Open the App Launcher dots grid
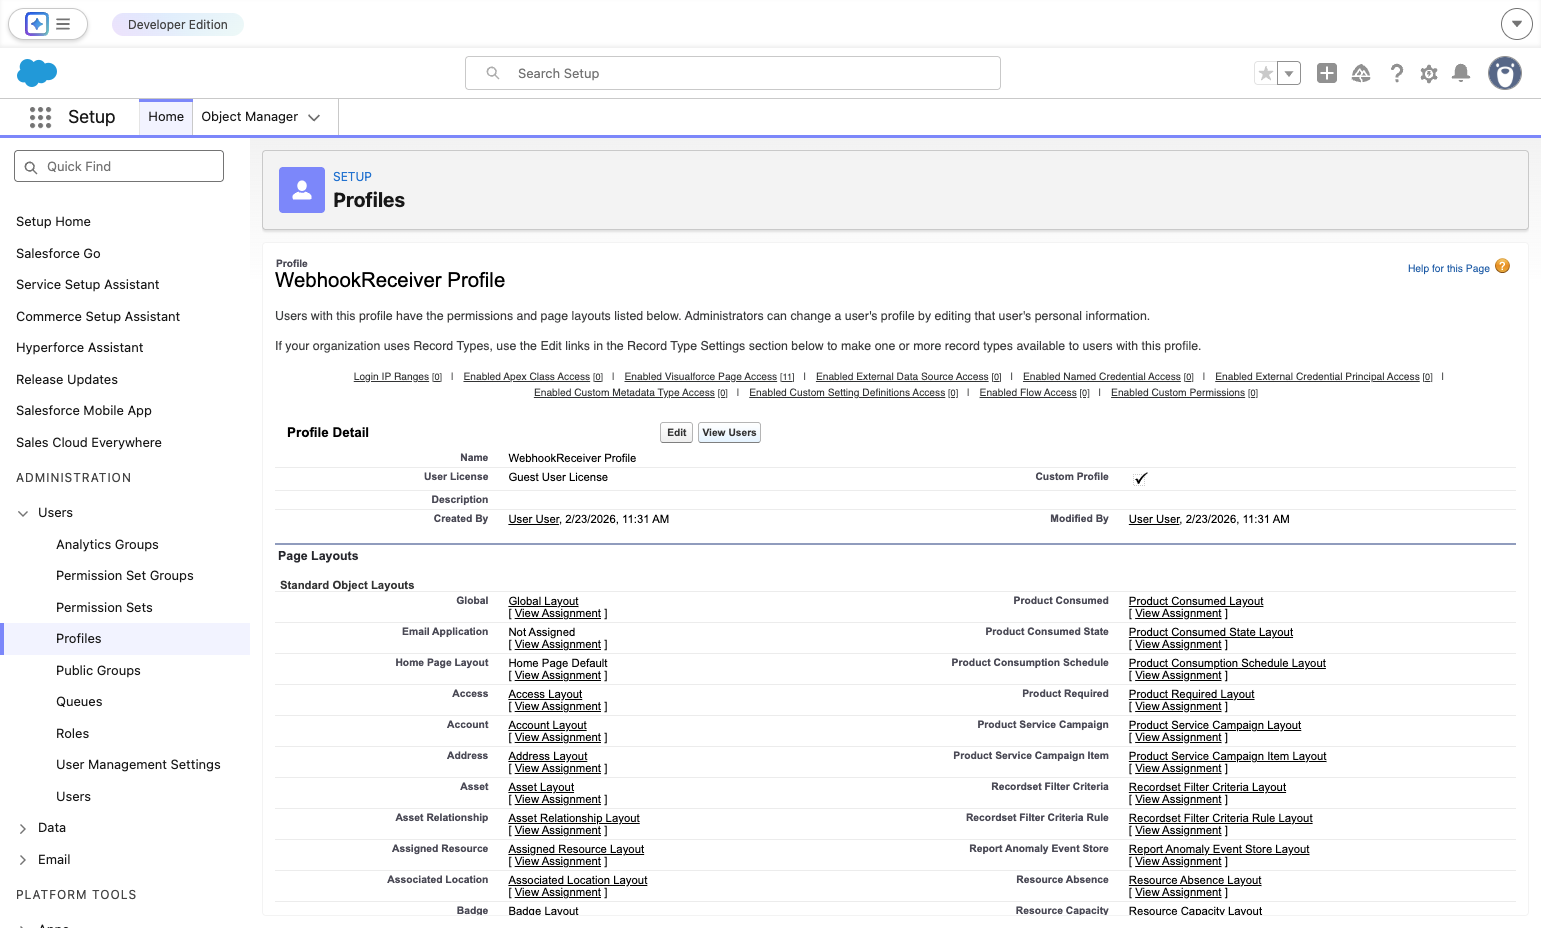The image size is (1541, 928). [x=40, y=117]
